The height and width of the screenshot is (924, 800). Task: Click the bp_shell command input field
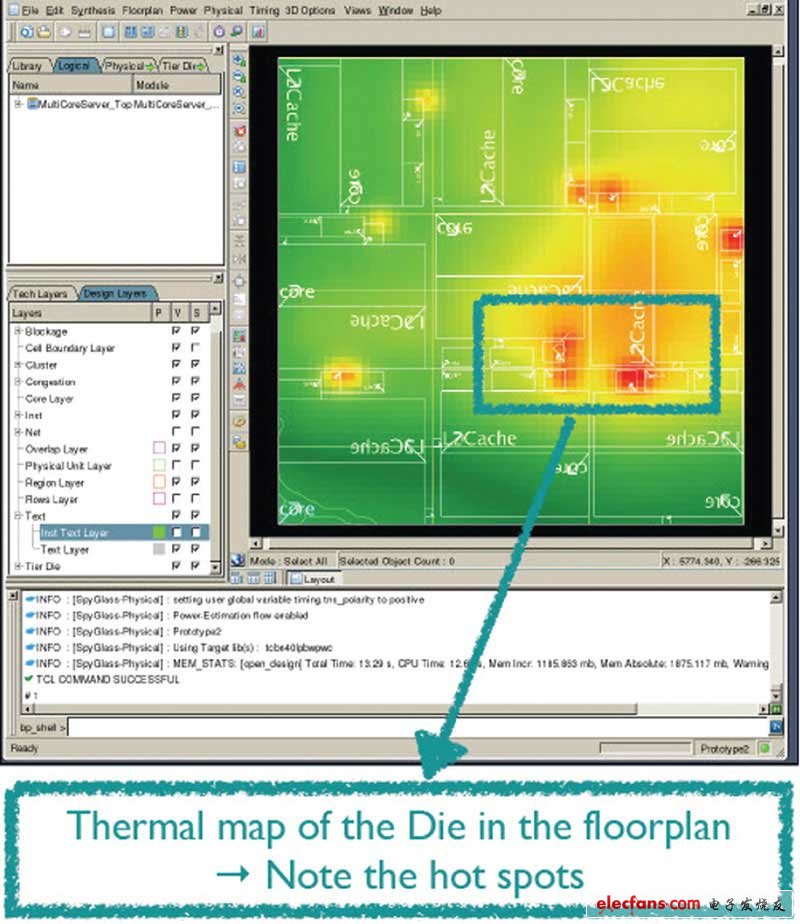(x=400, y=727)
